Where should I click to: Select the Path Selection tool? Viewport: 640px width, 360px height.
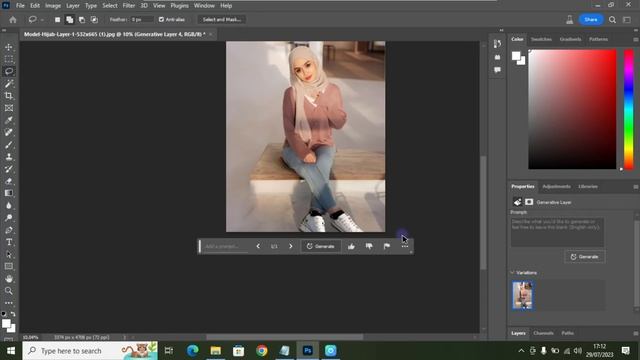(9, 254)
